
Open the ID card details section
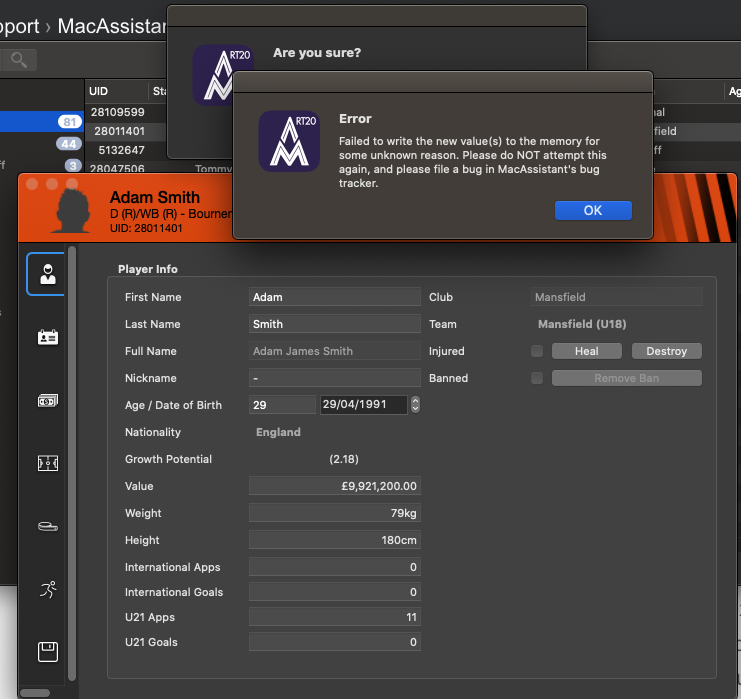pos(47,337)
